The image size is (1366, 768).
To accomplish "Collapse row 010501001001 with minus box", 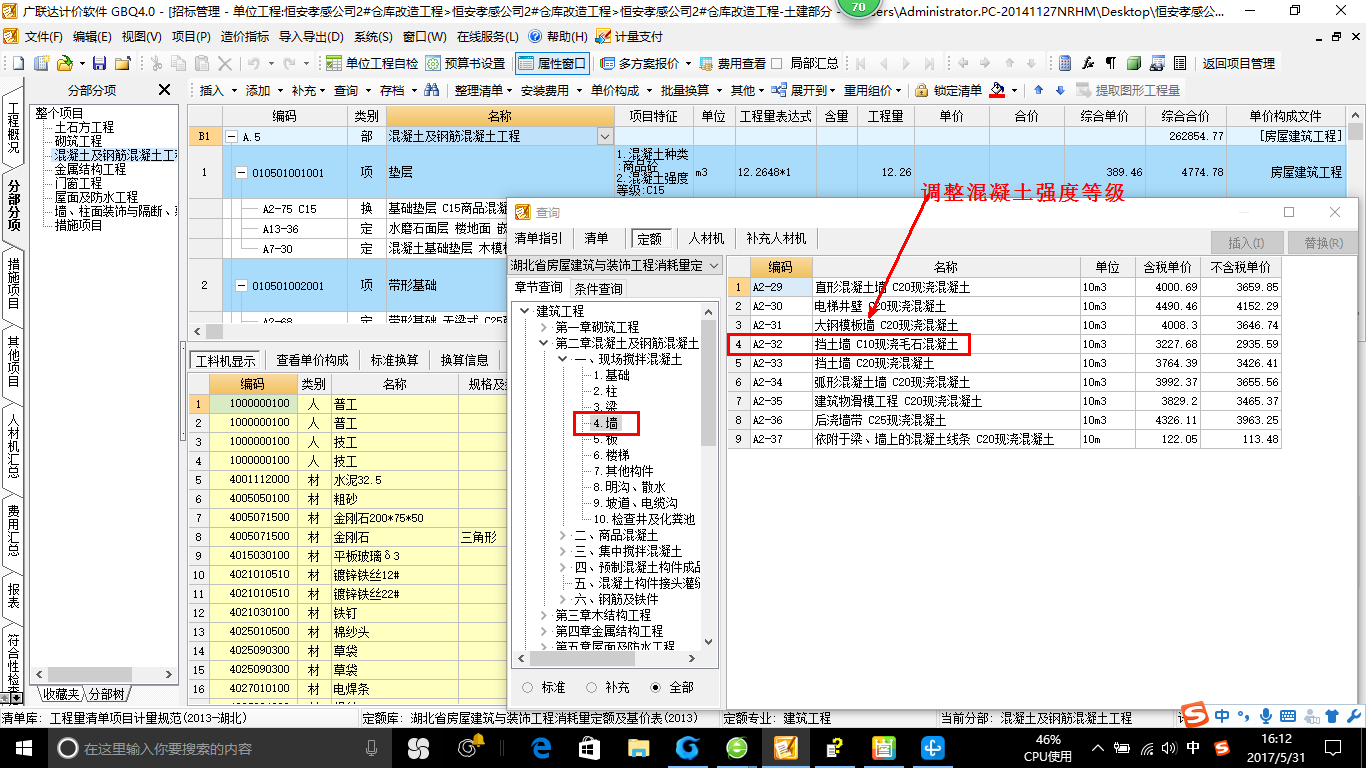I will tap(240, 173).
